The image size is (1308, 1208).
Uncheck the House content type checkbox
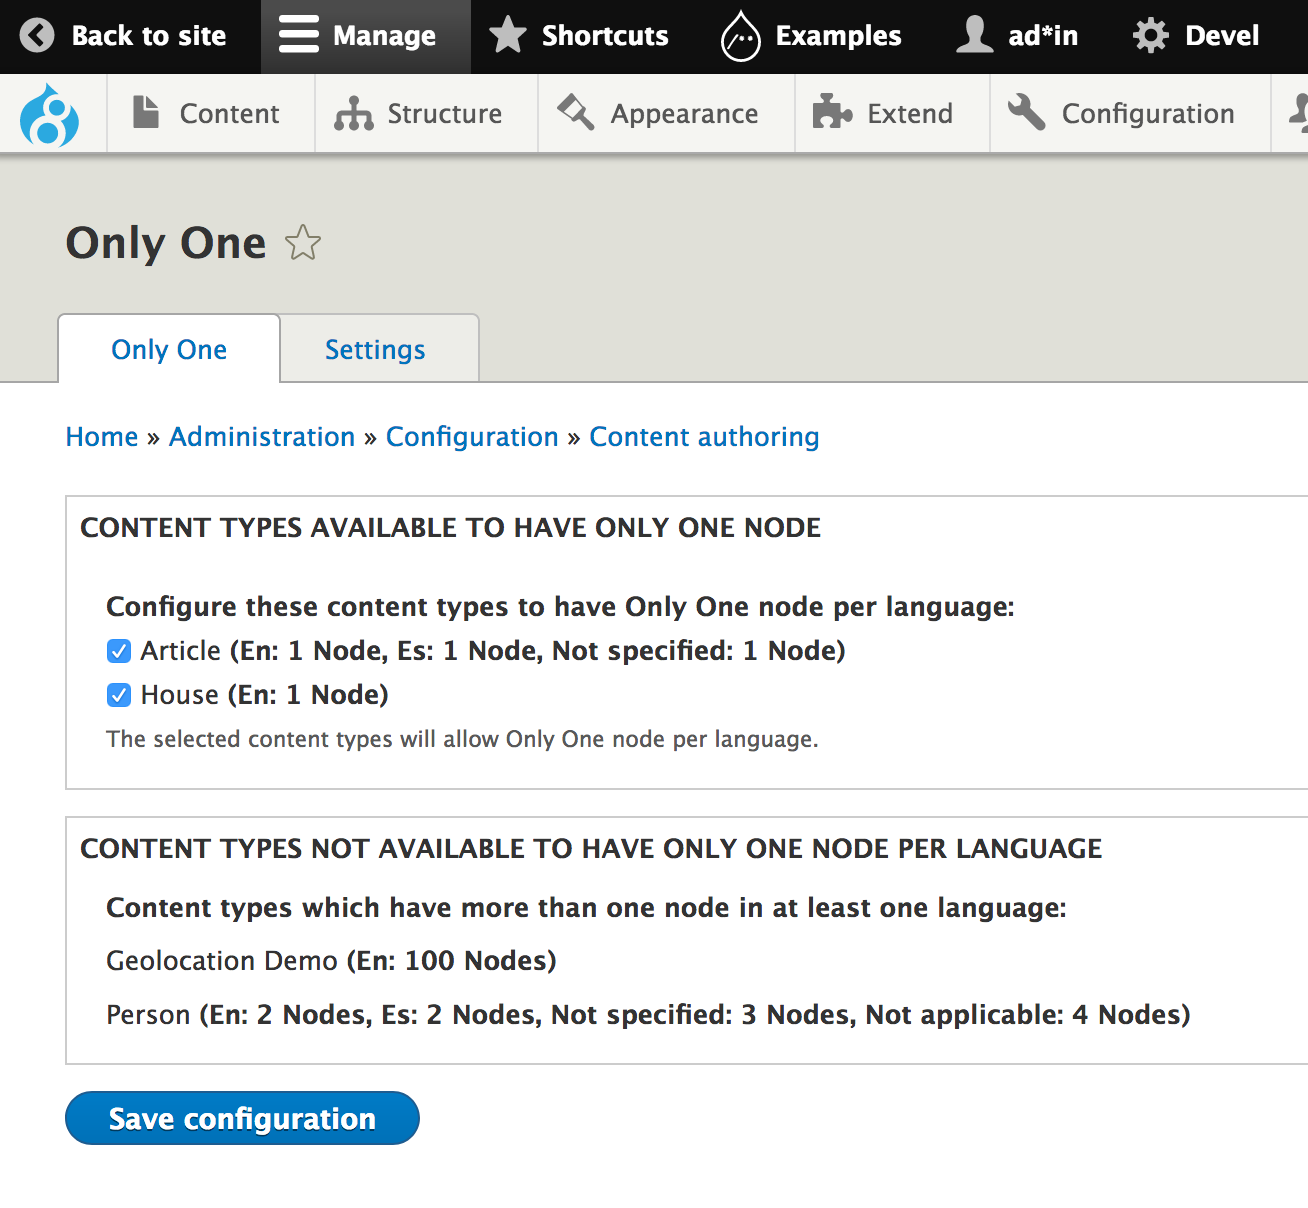coord(119,695)
